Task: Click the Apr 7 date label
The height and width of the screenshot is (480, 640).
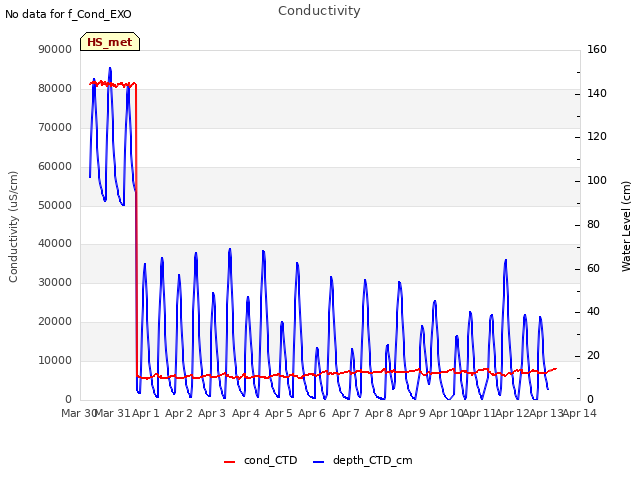Action: (x=346, y=413)
